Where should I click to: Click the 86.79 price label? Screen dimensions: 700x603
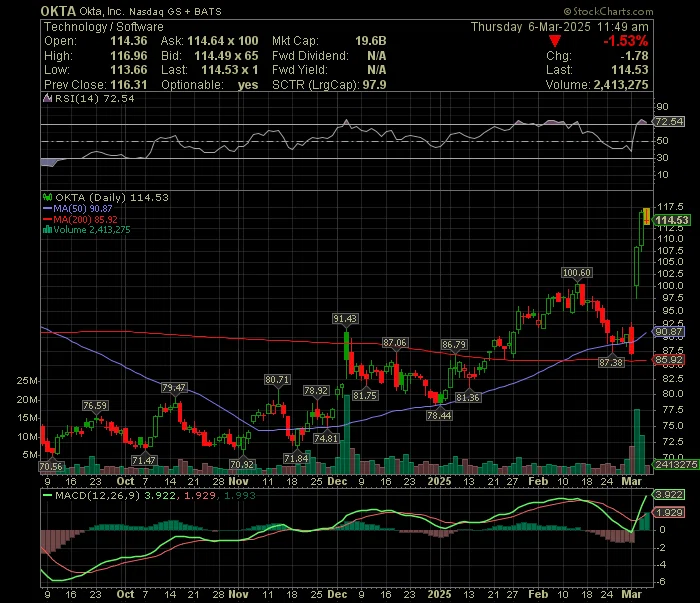click(x=454, y=345)
